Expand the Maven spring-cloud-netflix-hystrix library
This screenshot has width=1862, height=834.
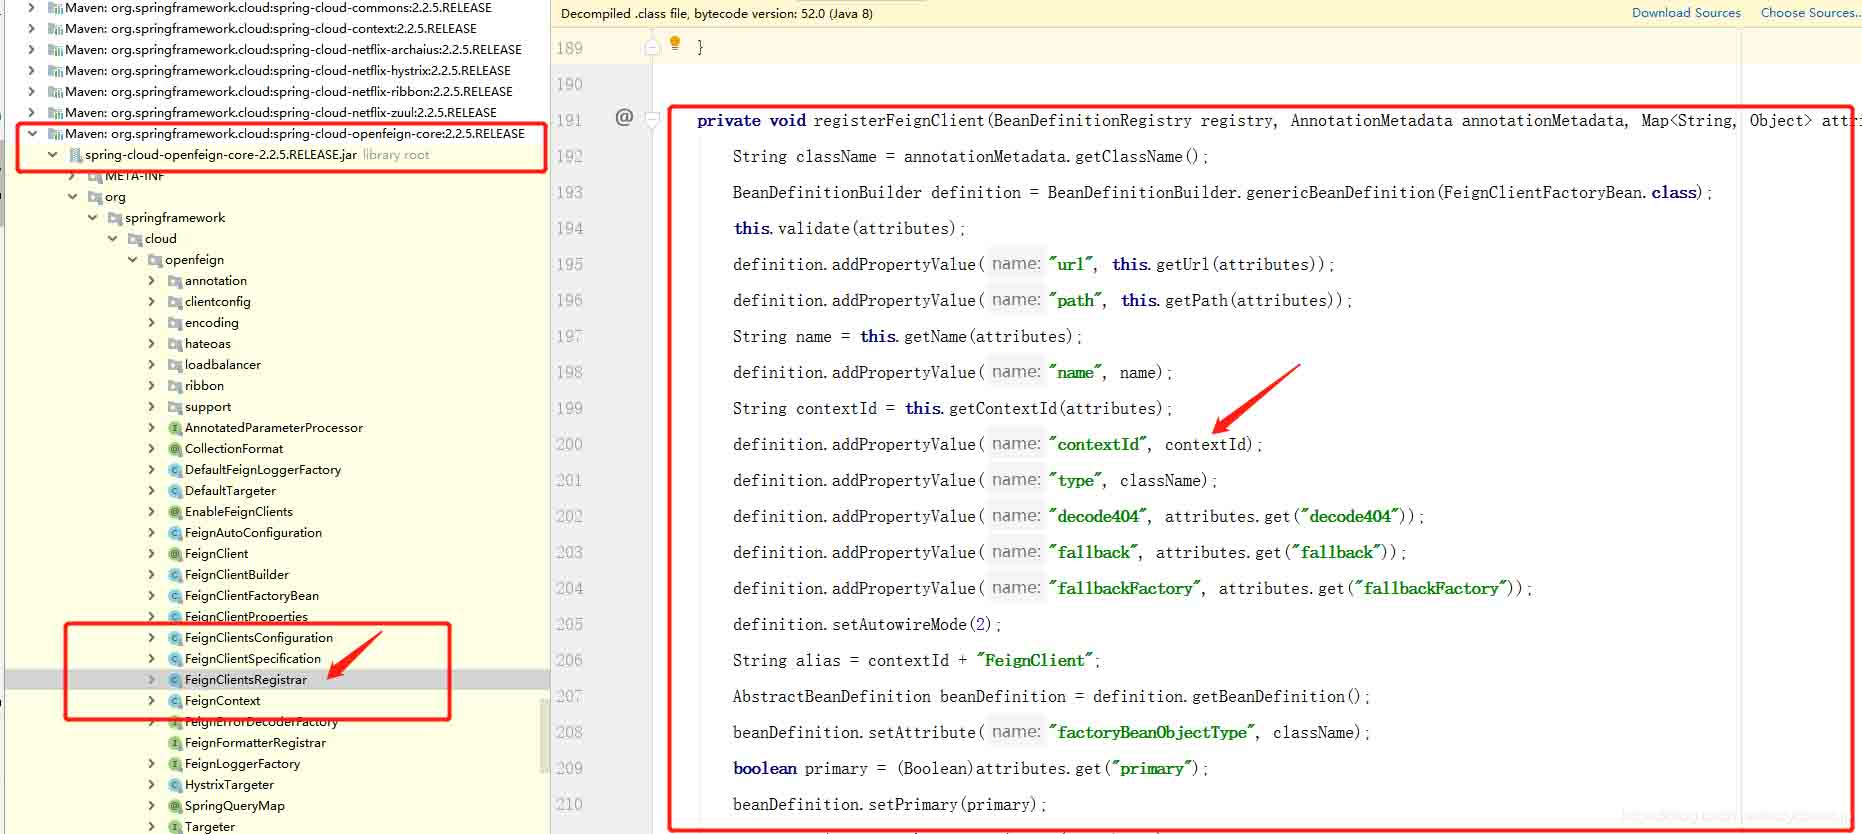pos(32,71)
